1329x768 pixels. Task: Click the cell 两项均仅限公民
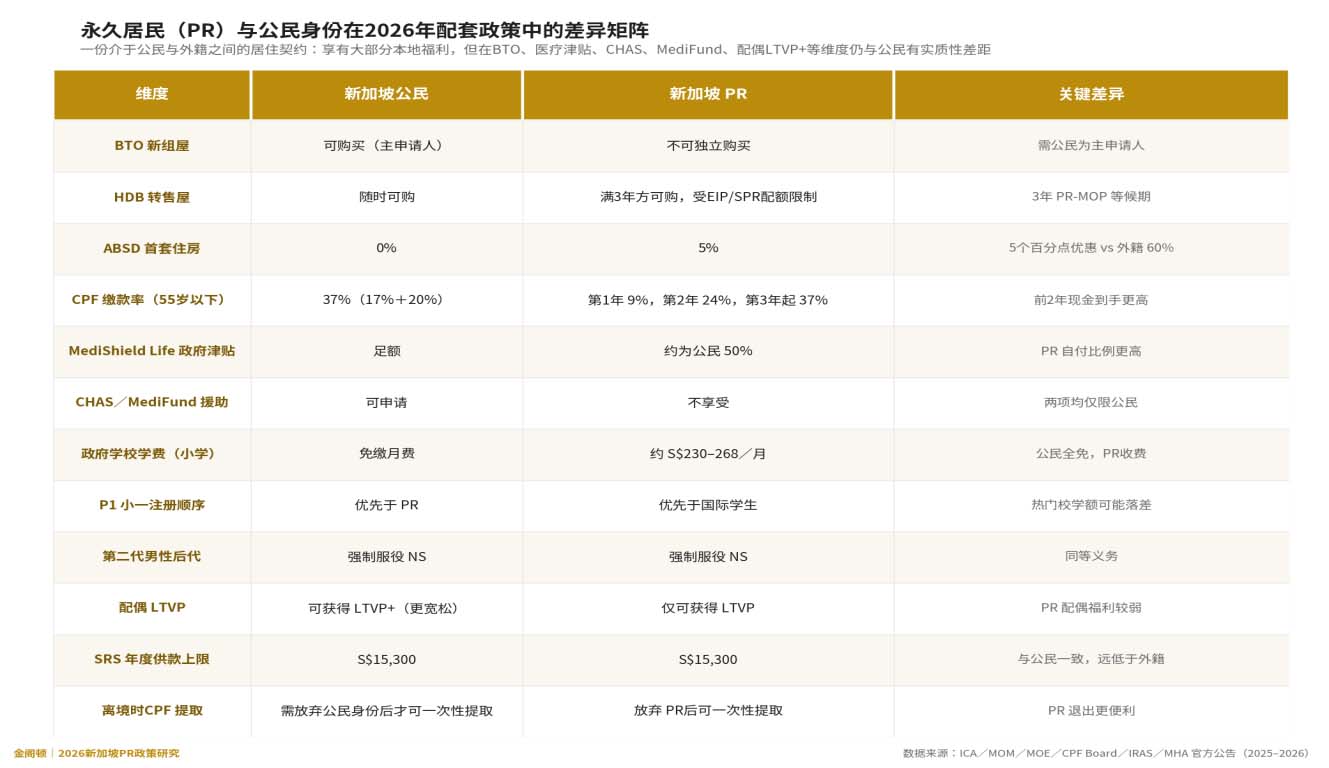point(1091,402)
